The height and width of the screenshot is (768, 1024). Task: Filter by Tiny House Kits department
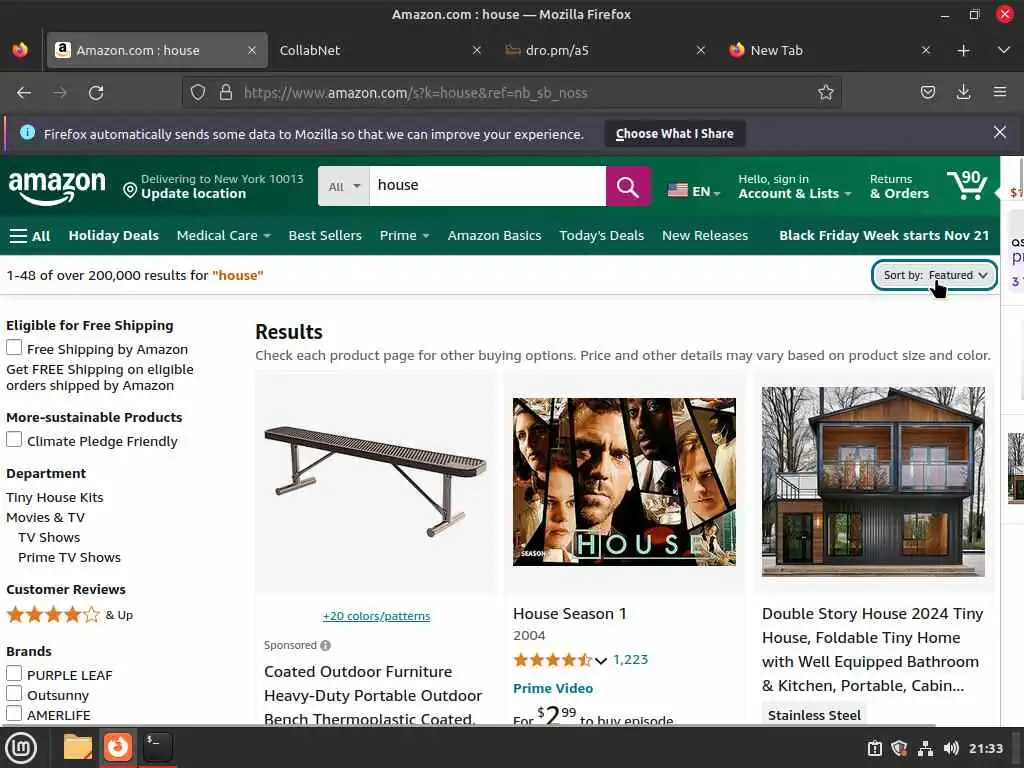(55, 498)
